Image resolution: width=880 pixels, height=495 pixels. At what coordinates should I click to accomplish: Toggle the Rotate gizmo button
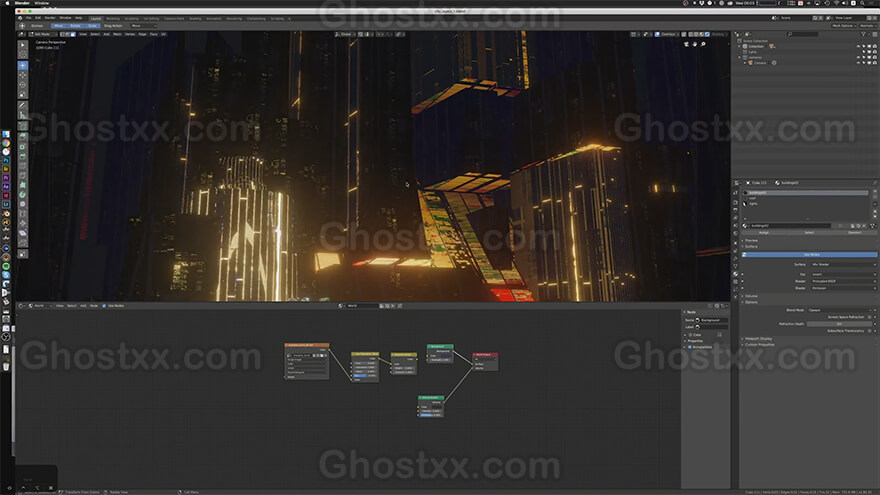coord(75,26)
